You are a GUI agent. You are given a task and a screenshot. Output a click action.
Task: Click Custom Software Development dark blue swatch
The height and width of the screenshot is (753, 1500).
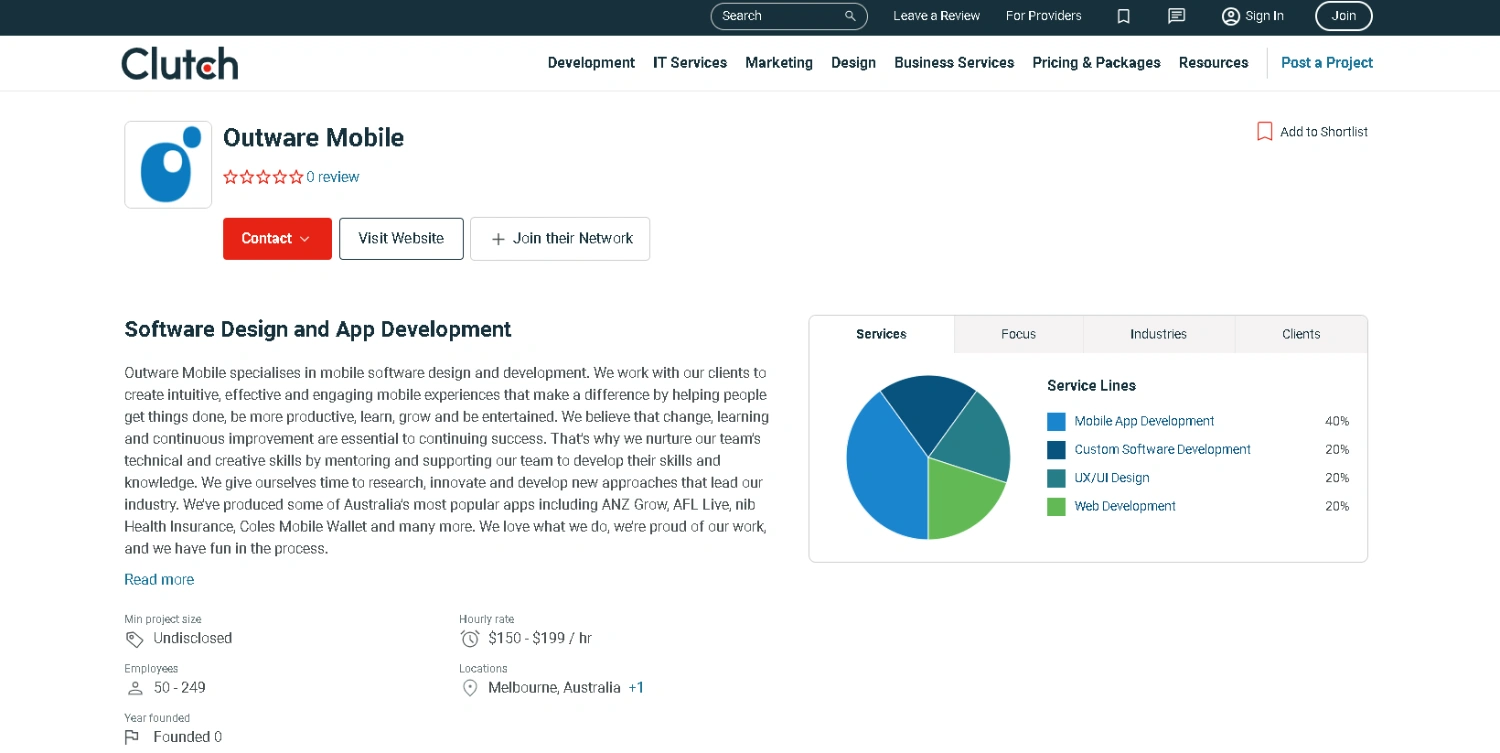[x=1056, y=450]
